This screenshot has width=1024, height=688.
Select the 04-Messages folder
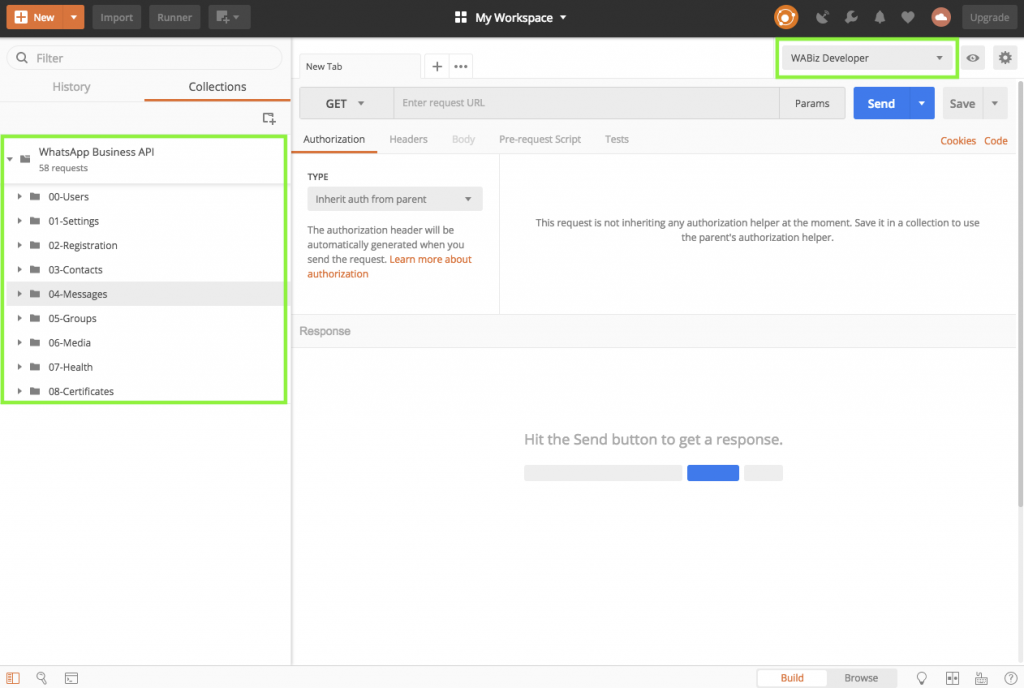click(145, 294)
